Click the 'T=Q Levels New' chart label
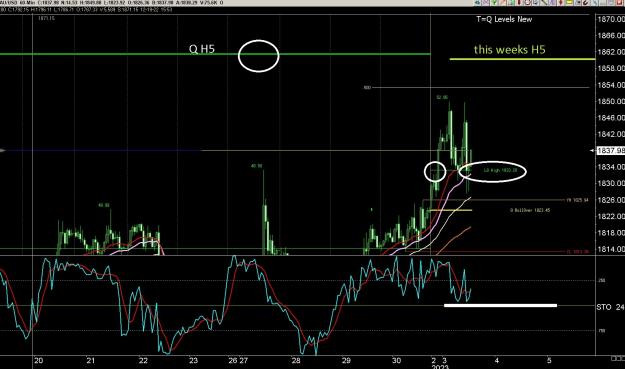Screen dimensions: 625x369 tap(504, 19)
